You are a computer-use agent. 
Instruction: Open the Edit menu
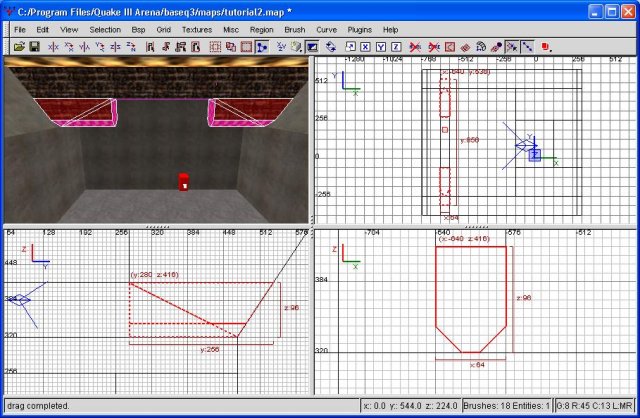[42, 30]
